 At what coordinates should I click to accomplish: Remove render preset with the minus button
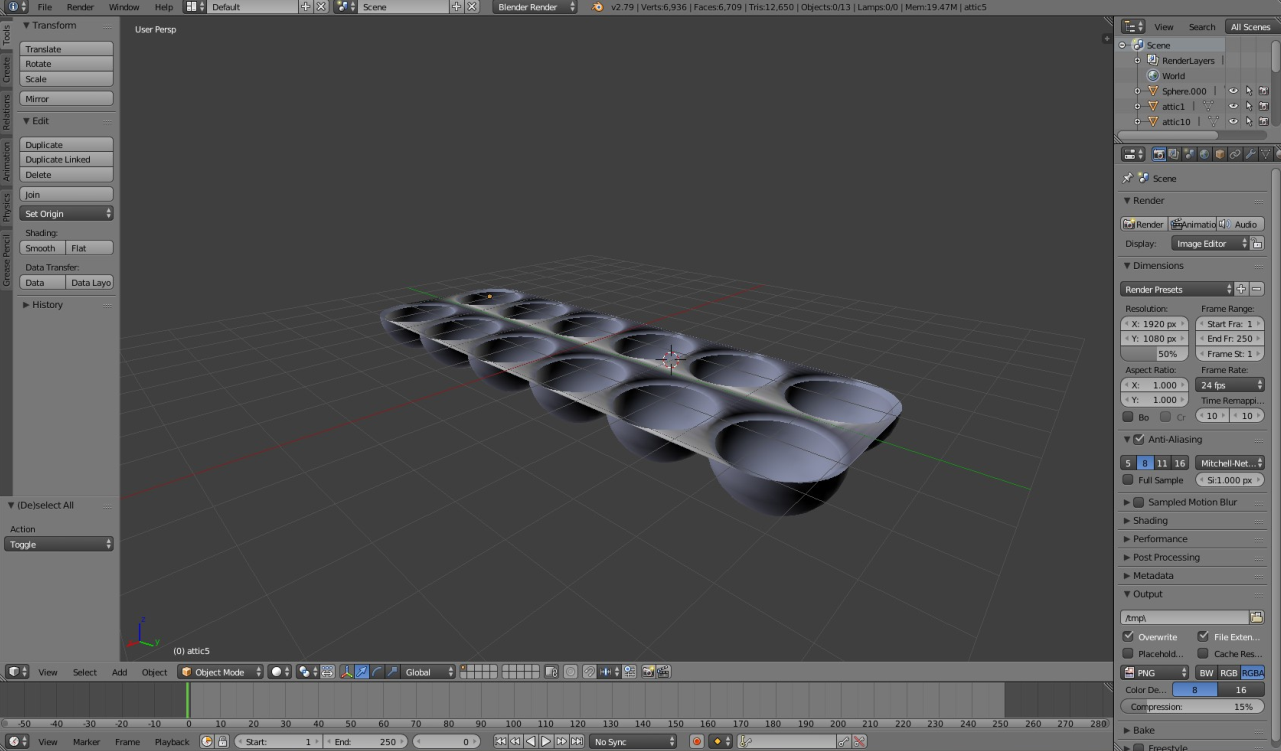pos(1257,289)
